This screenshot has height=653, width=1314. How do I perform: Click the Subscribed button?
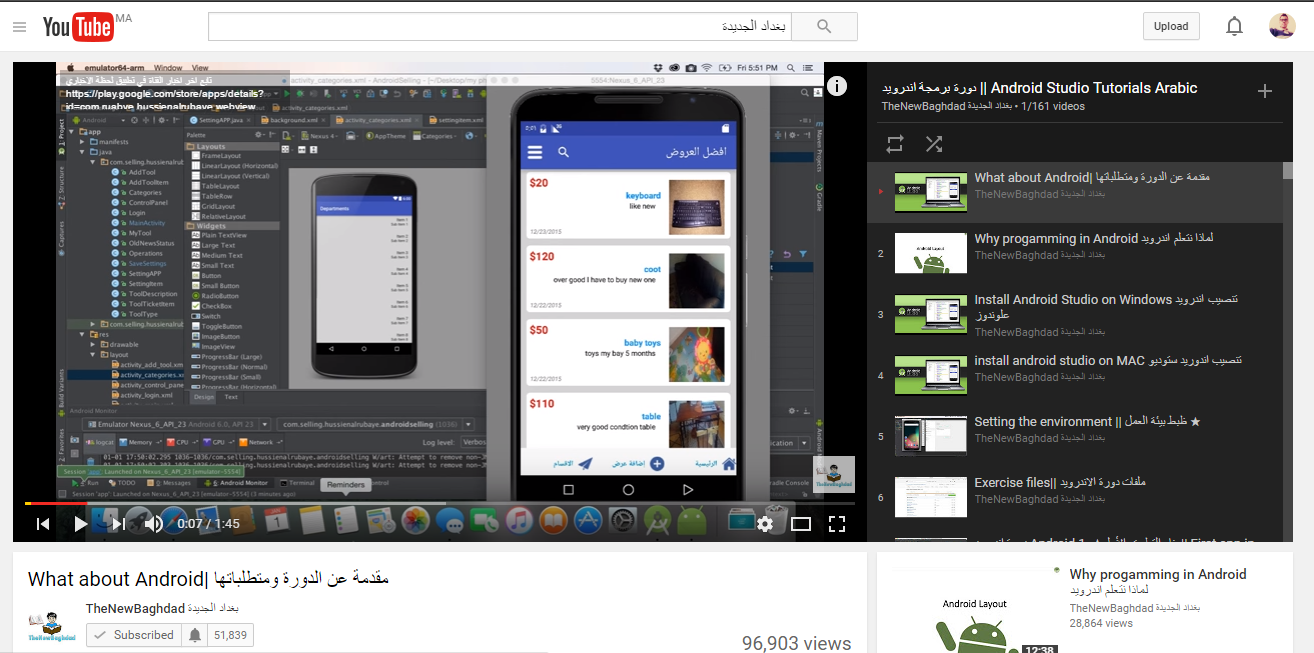(133, 635)
